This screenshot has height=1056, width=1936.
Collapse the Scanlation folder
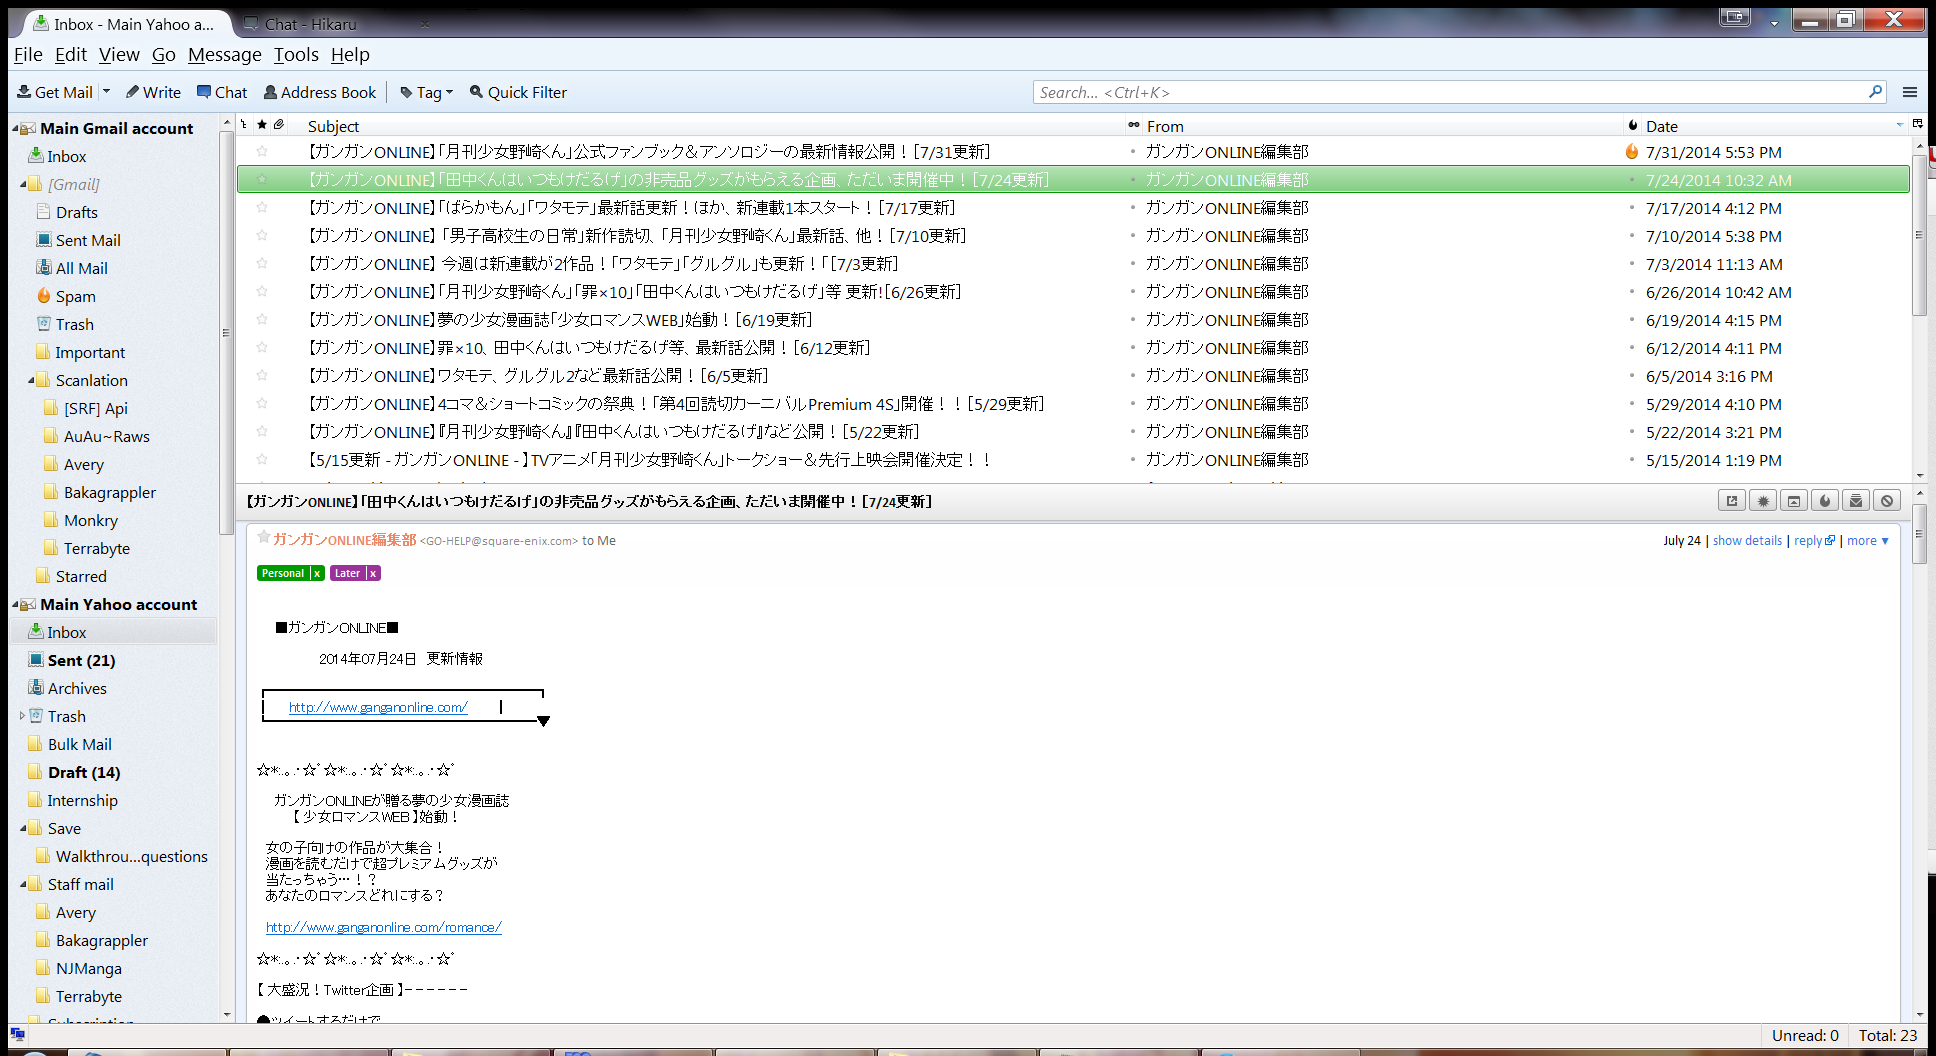pos(32,380)
